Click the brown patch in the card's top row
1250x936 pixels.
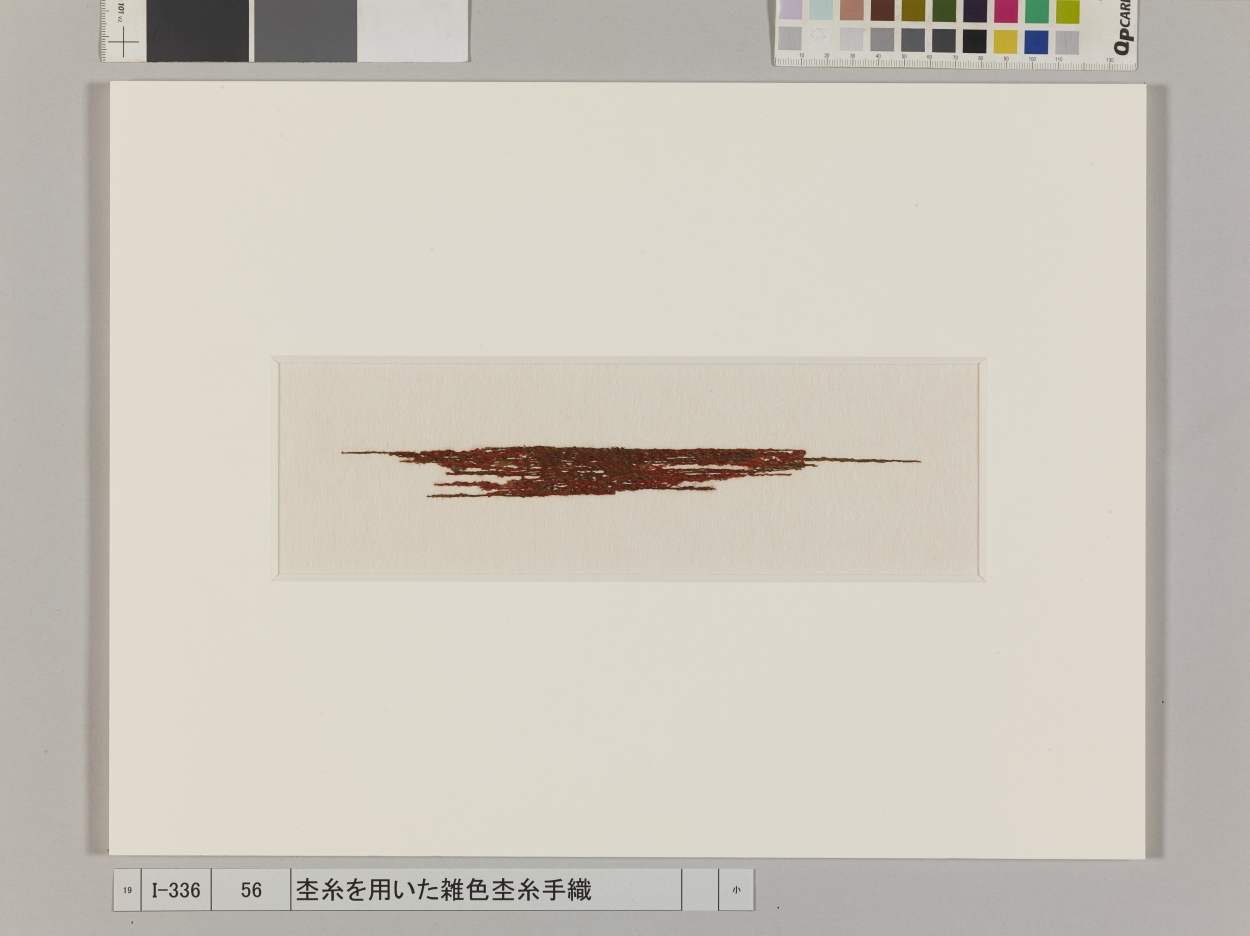point(883,10)
